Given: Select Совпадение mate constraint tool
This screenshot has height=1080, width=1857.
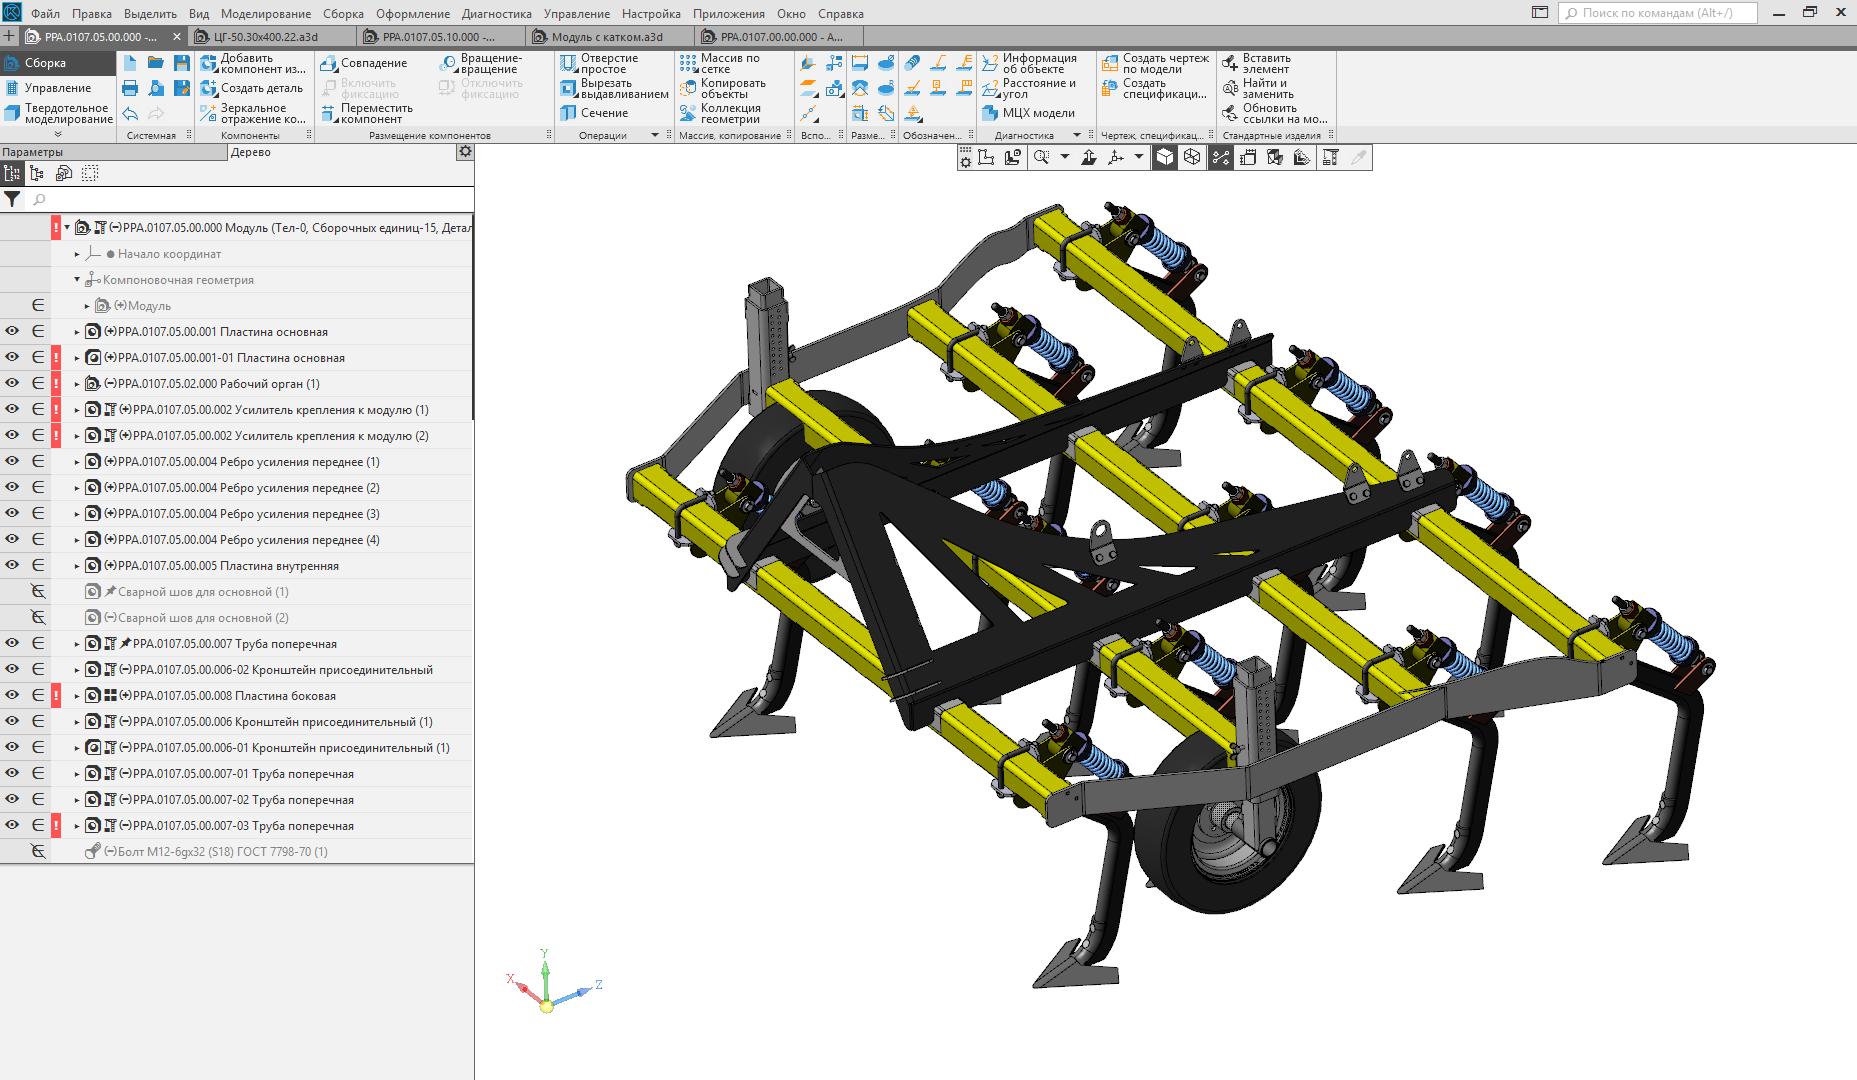Looking at the screenshot, I should coord(364,63).
